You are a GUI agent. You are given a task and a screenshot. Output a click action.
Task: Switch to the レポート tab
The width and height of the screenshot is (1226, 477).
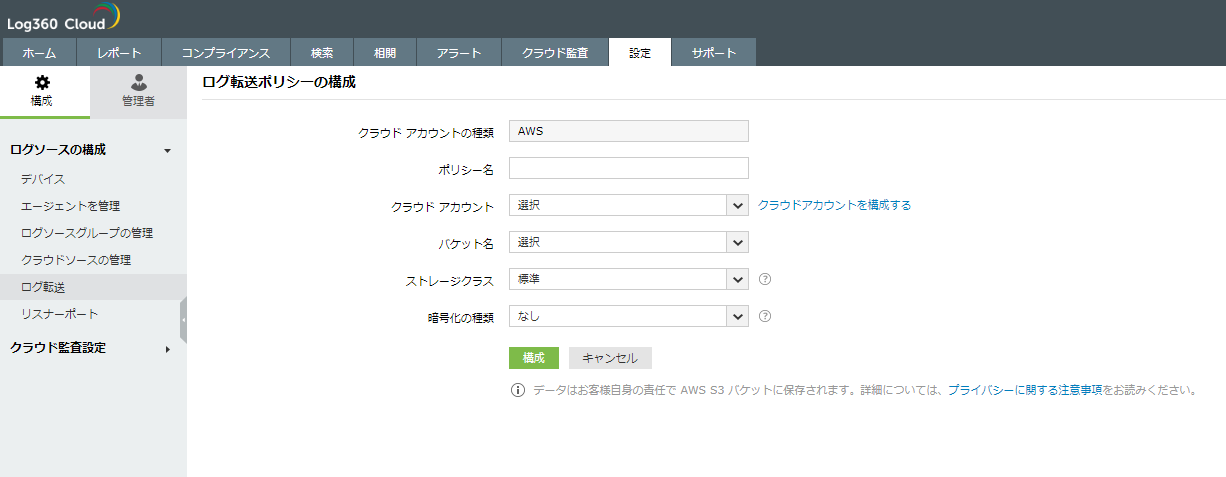[119, 53]
